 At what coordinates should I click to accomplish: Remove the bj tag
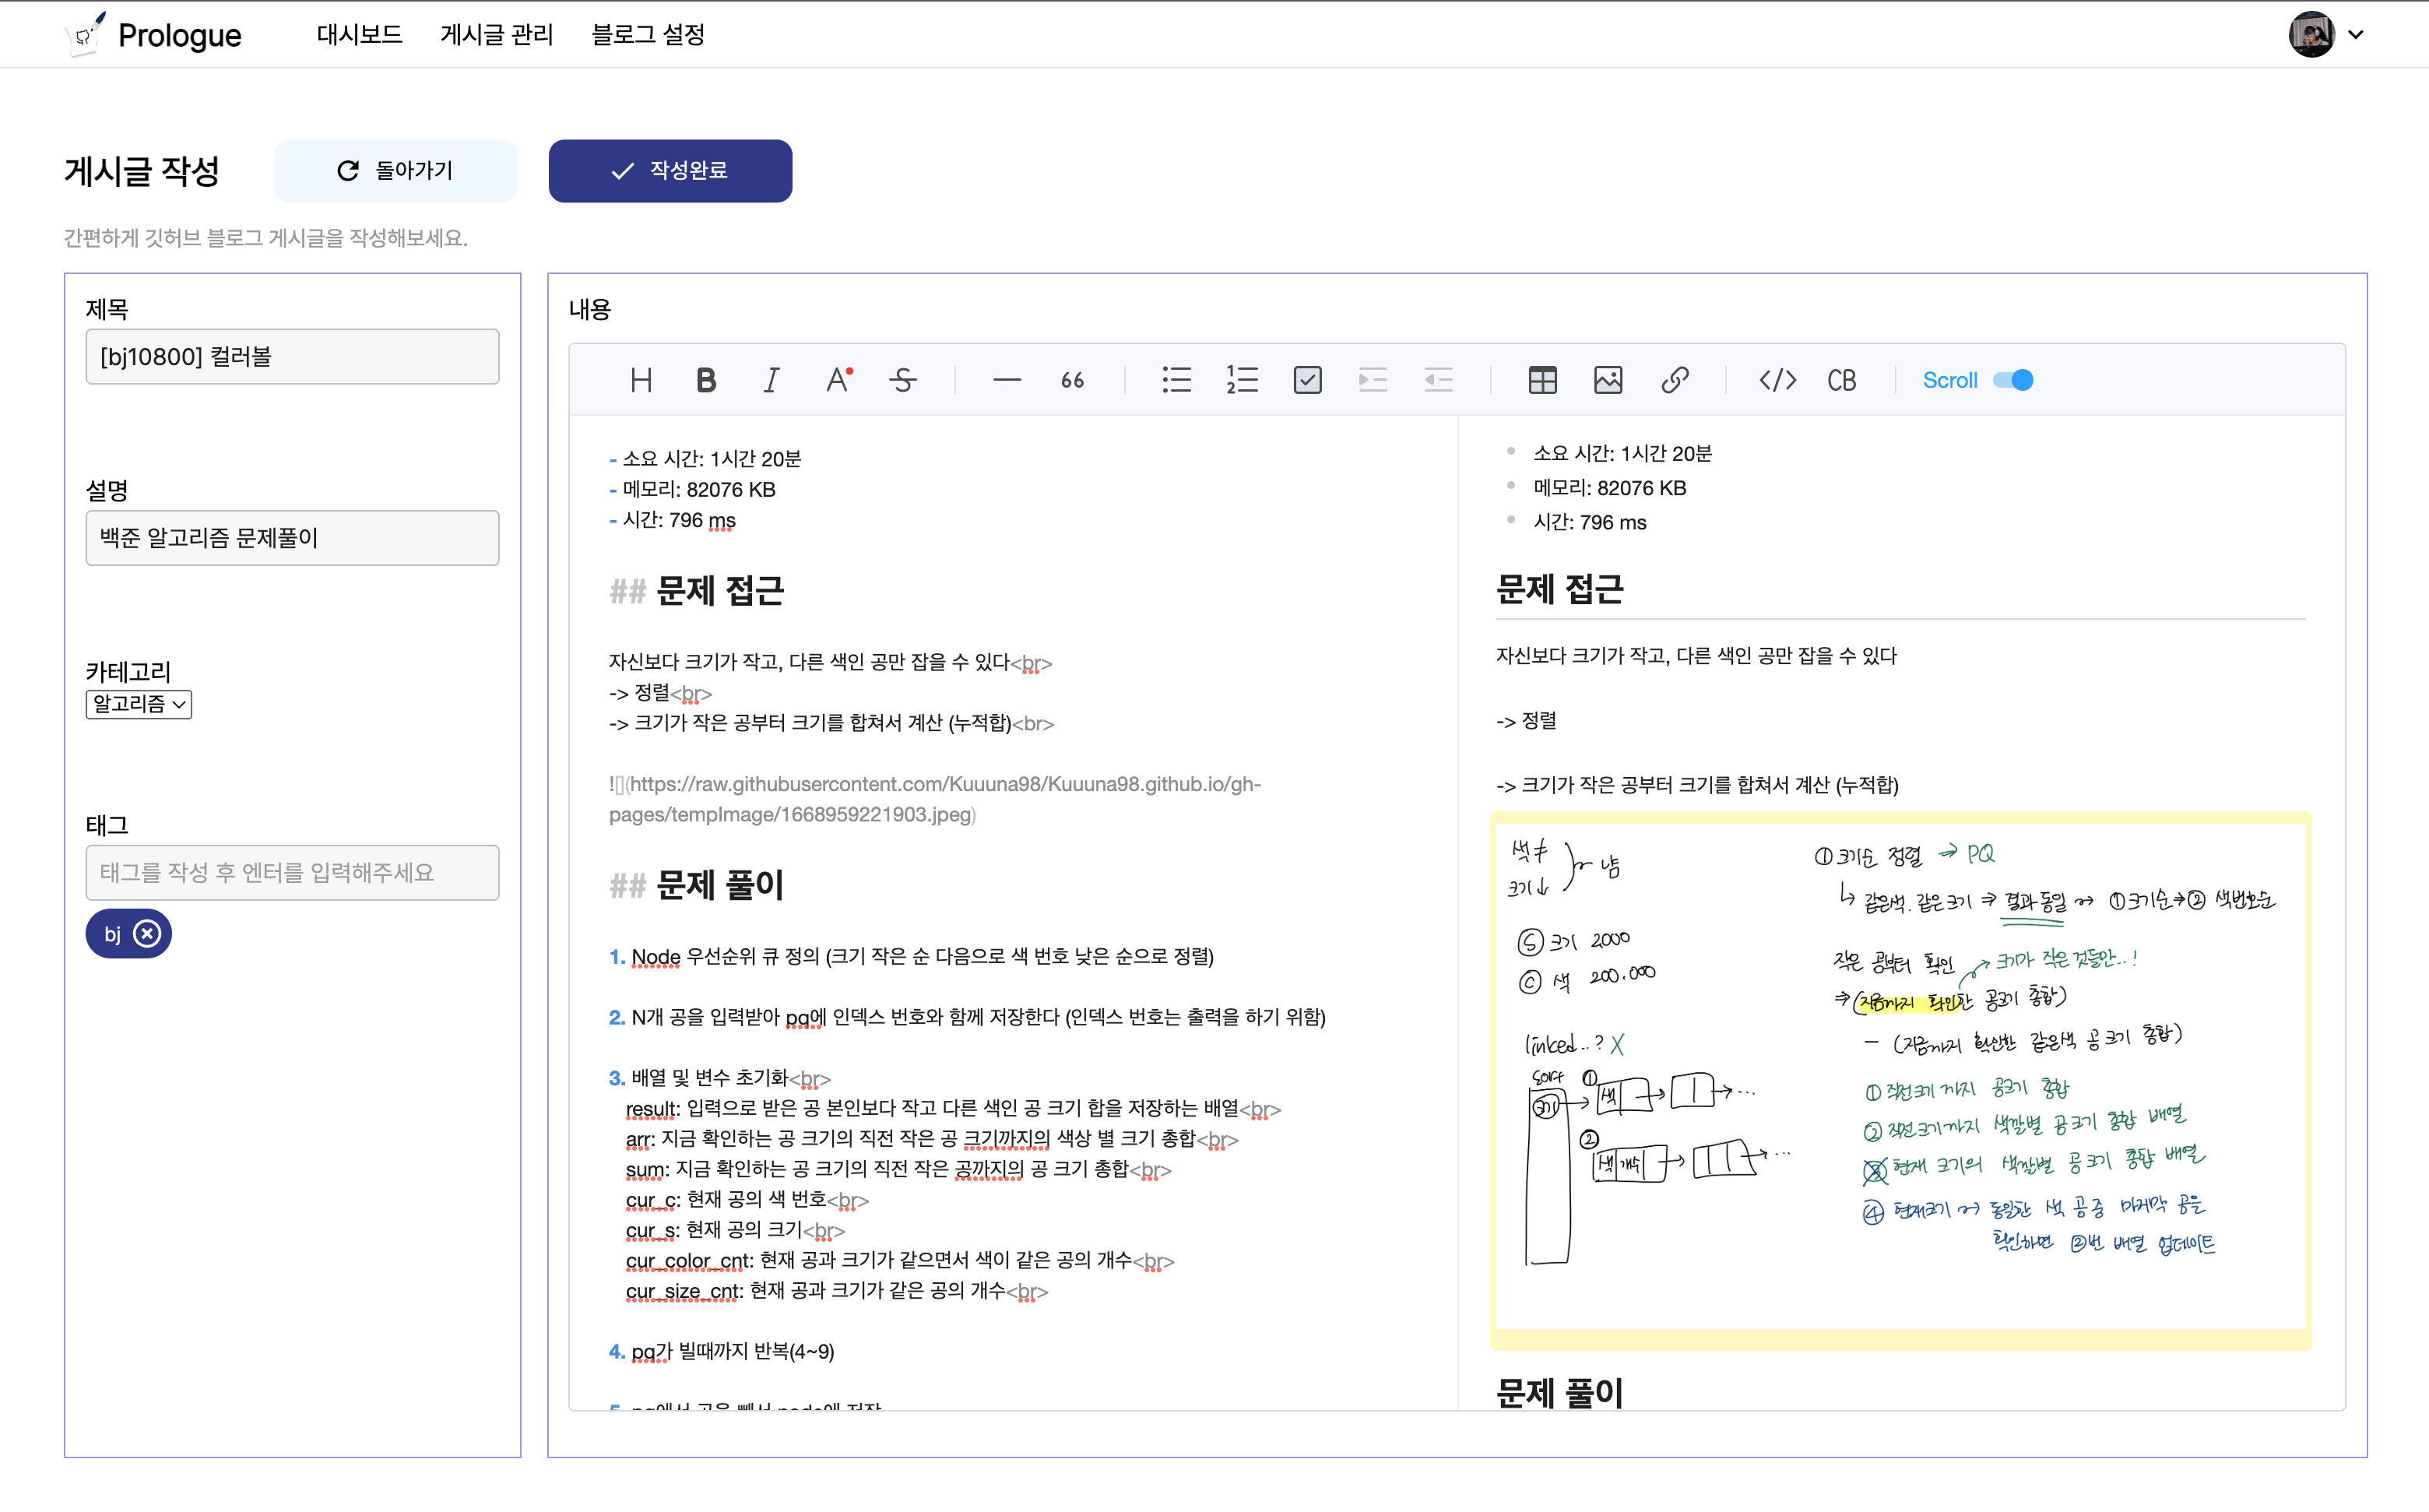[x=147, y=933]
